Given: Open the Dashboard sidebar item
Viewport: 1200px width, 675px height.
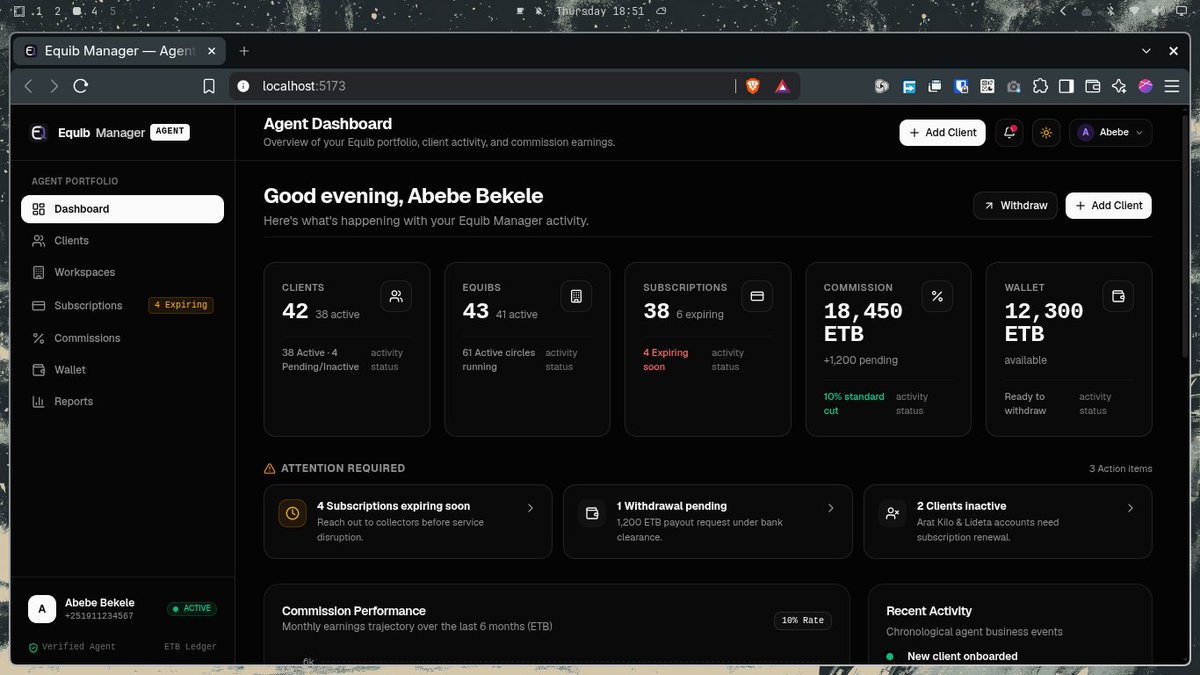Looking at the screenshot, I should tap(122, 209).
